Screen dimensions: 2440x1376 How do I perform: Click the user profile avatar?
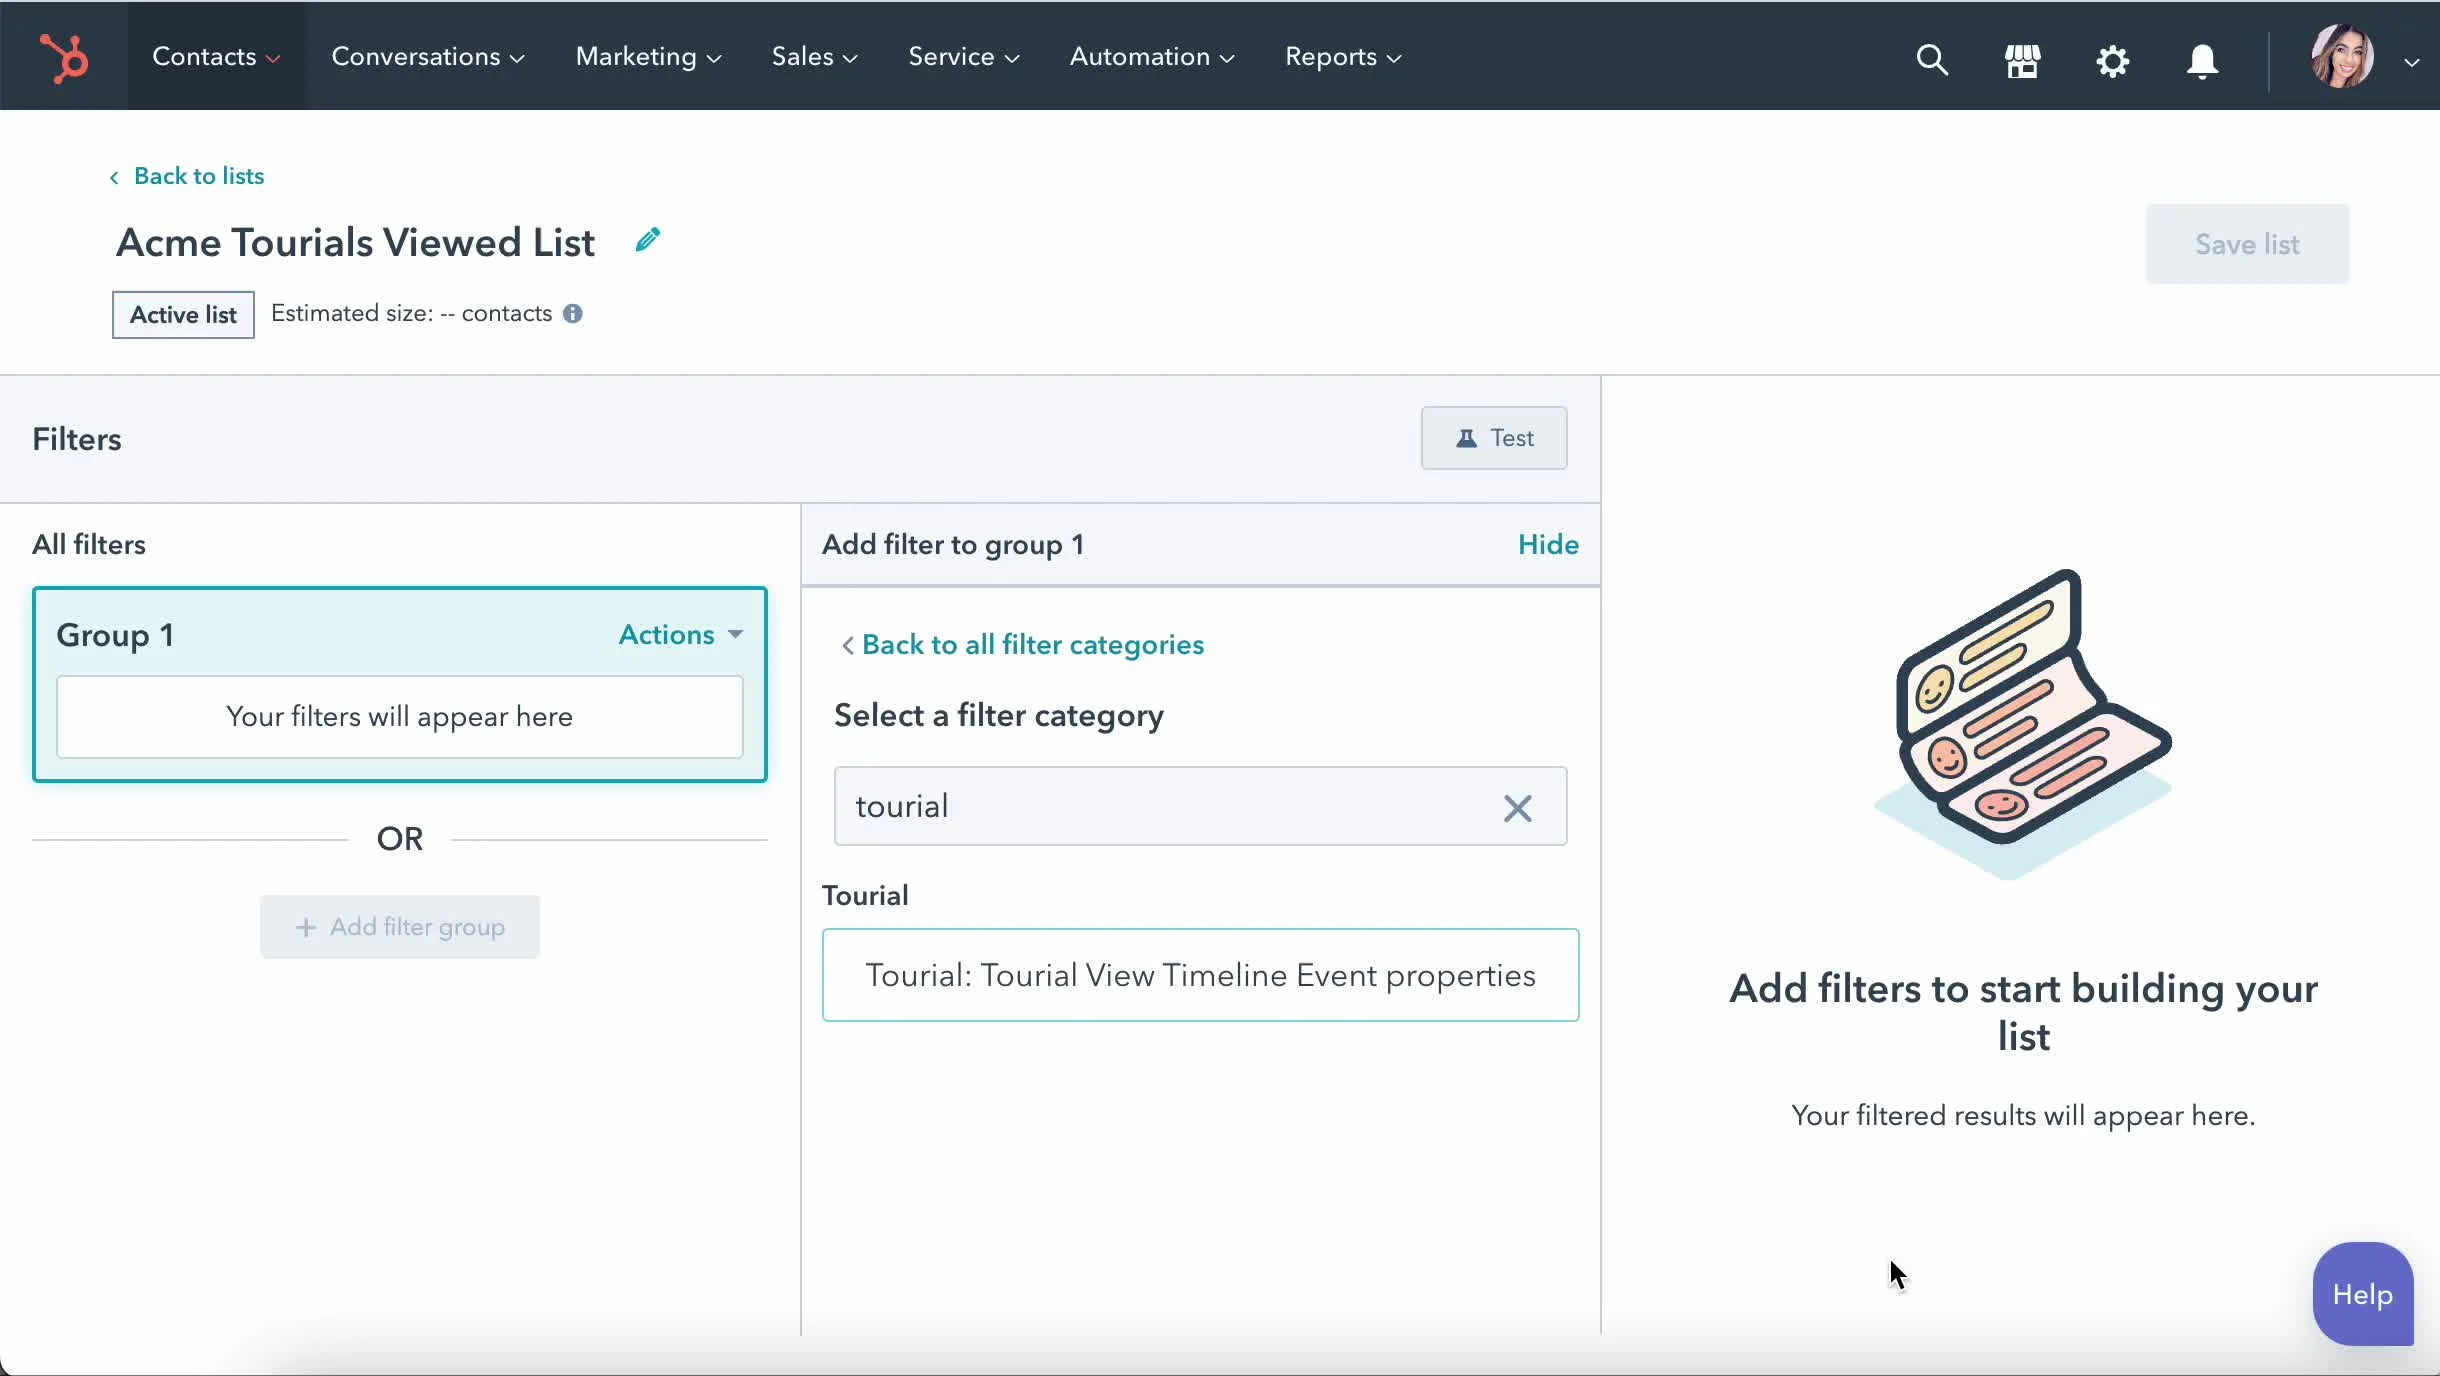[2342, 57]
